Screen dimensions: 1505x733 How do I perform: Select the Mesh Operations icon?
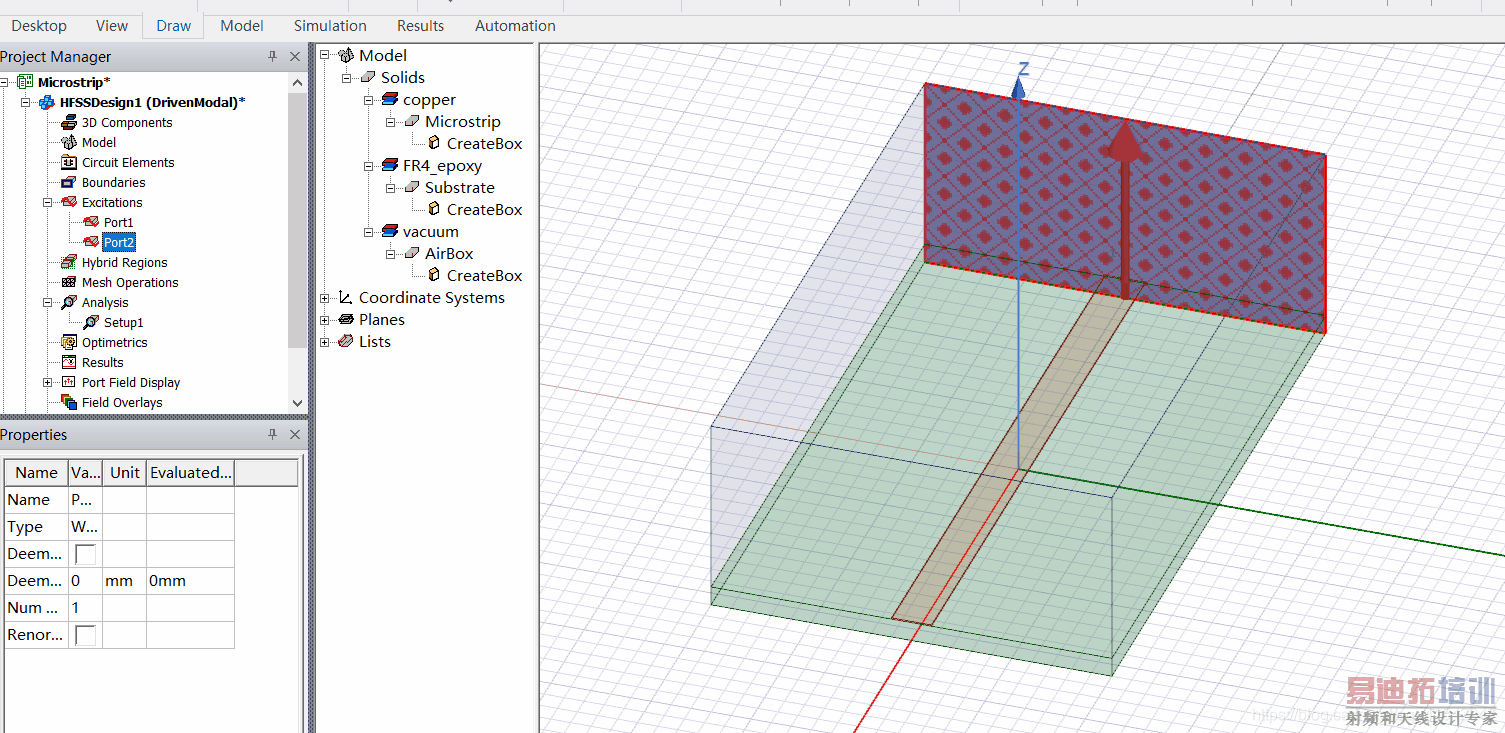[68, 283]
